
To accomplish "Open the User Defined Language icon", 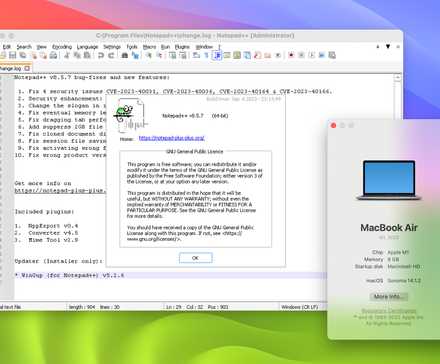I will pos(227,55).
